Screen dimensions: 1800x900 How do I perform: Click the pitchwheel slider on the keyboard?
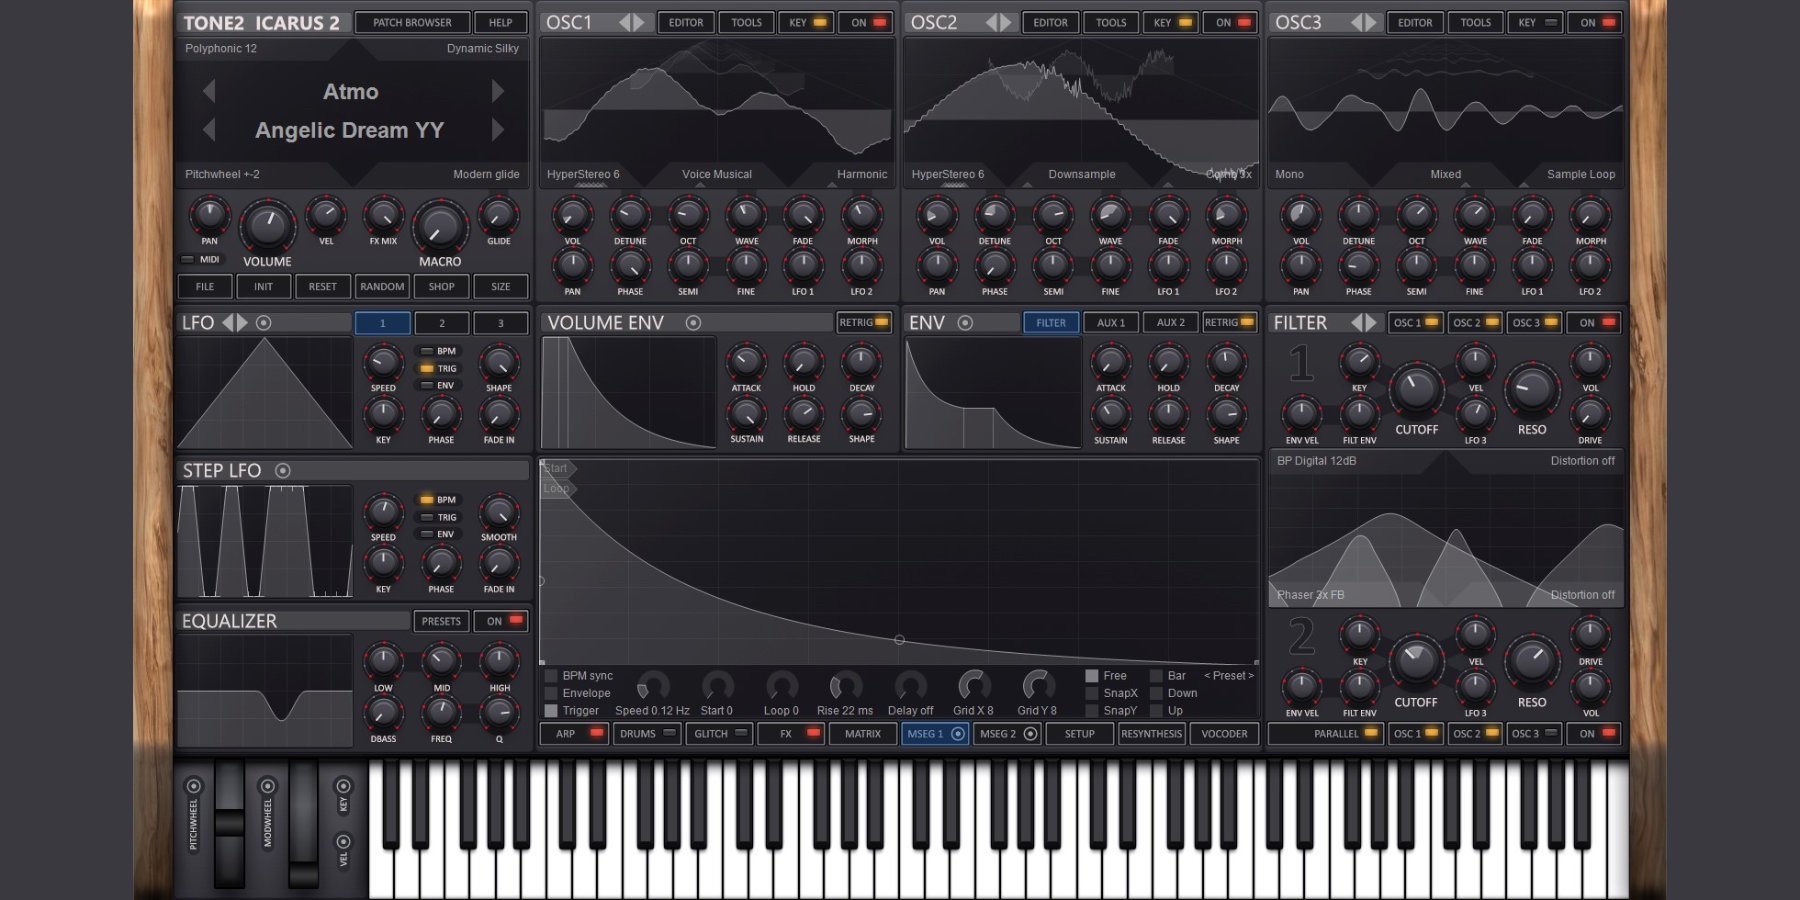(x=229, y=823)
